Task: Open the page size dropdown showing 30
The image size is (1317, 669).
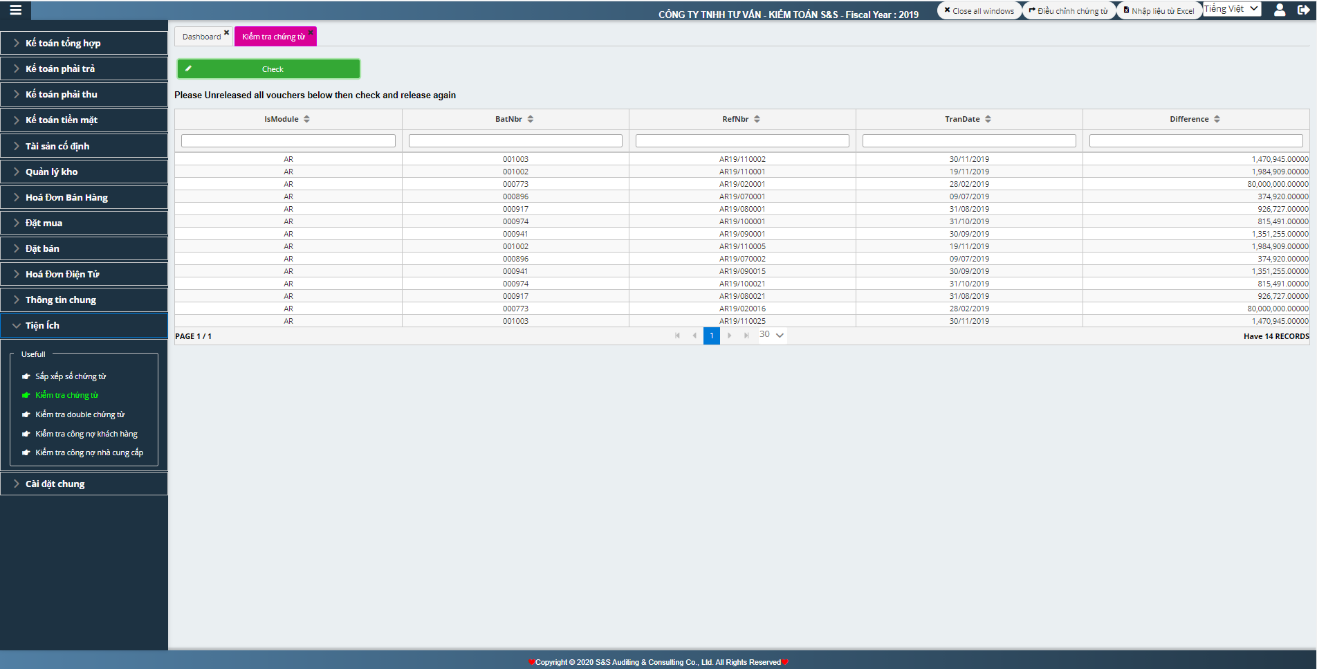Action: 772,335
